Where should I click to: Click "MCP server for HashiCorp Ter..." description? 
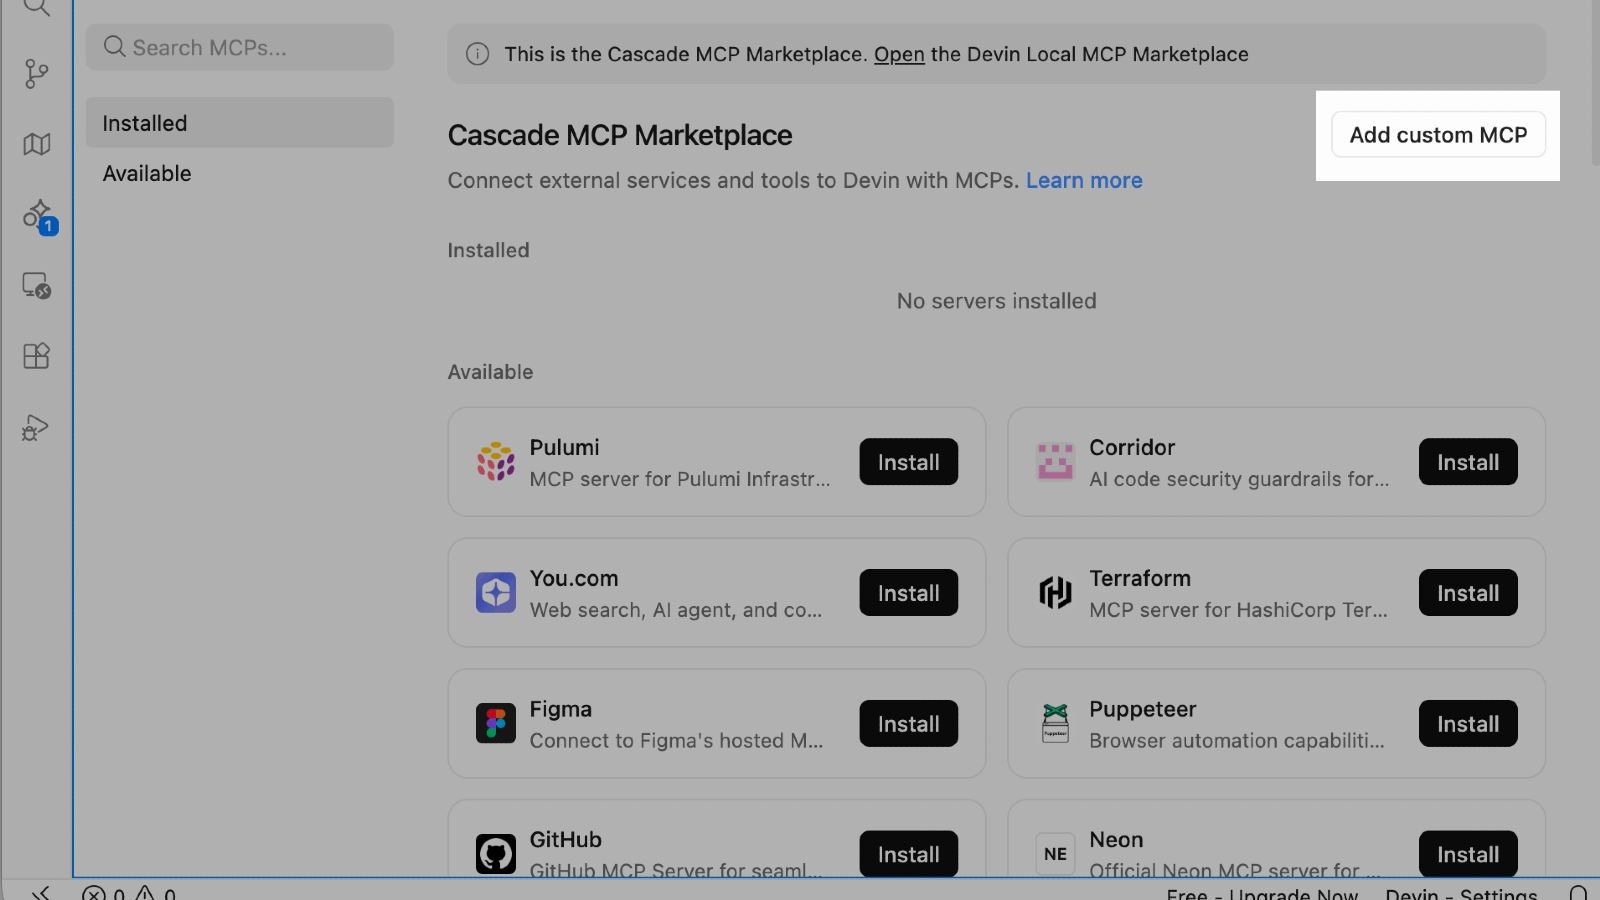coord(1239,610)
